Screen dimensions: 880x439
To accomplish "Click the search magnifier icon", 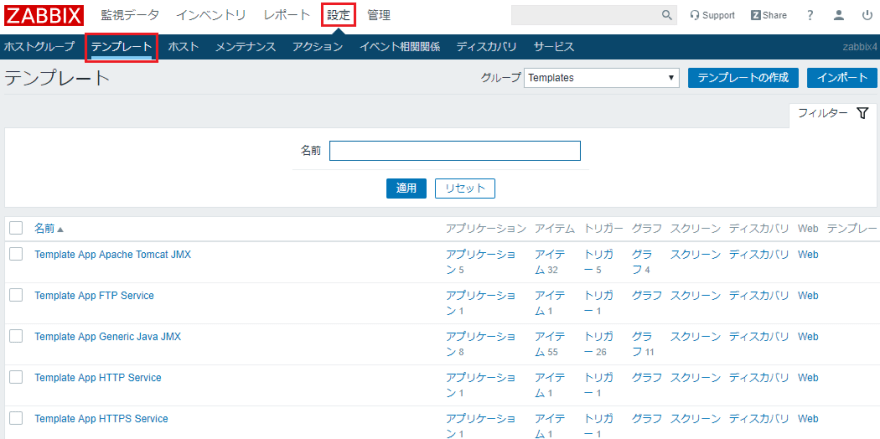I will [667, 15].
